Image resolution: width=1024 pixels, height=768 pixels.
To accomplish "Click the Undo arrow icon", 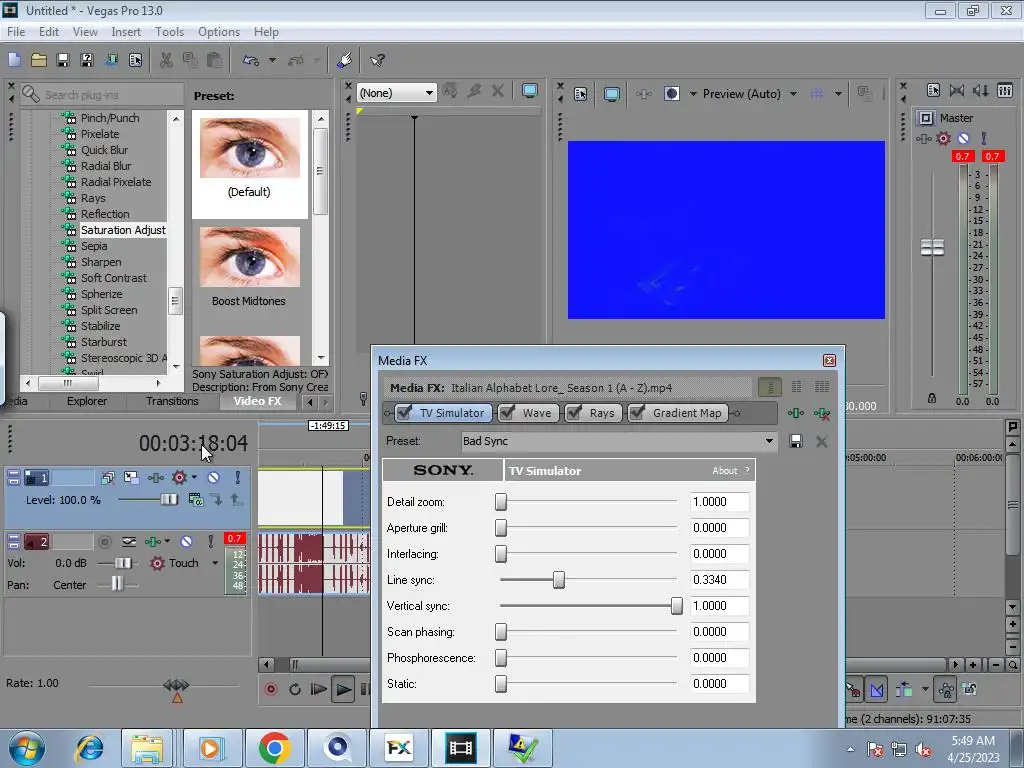I will [251, 60].
